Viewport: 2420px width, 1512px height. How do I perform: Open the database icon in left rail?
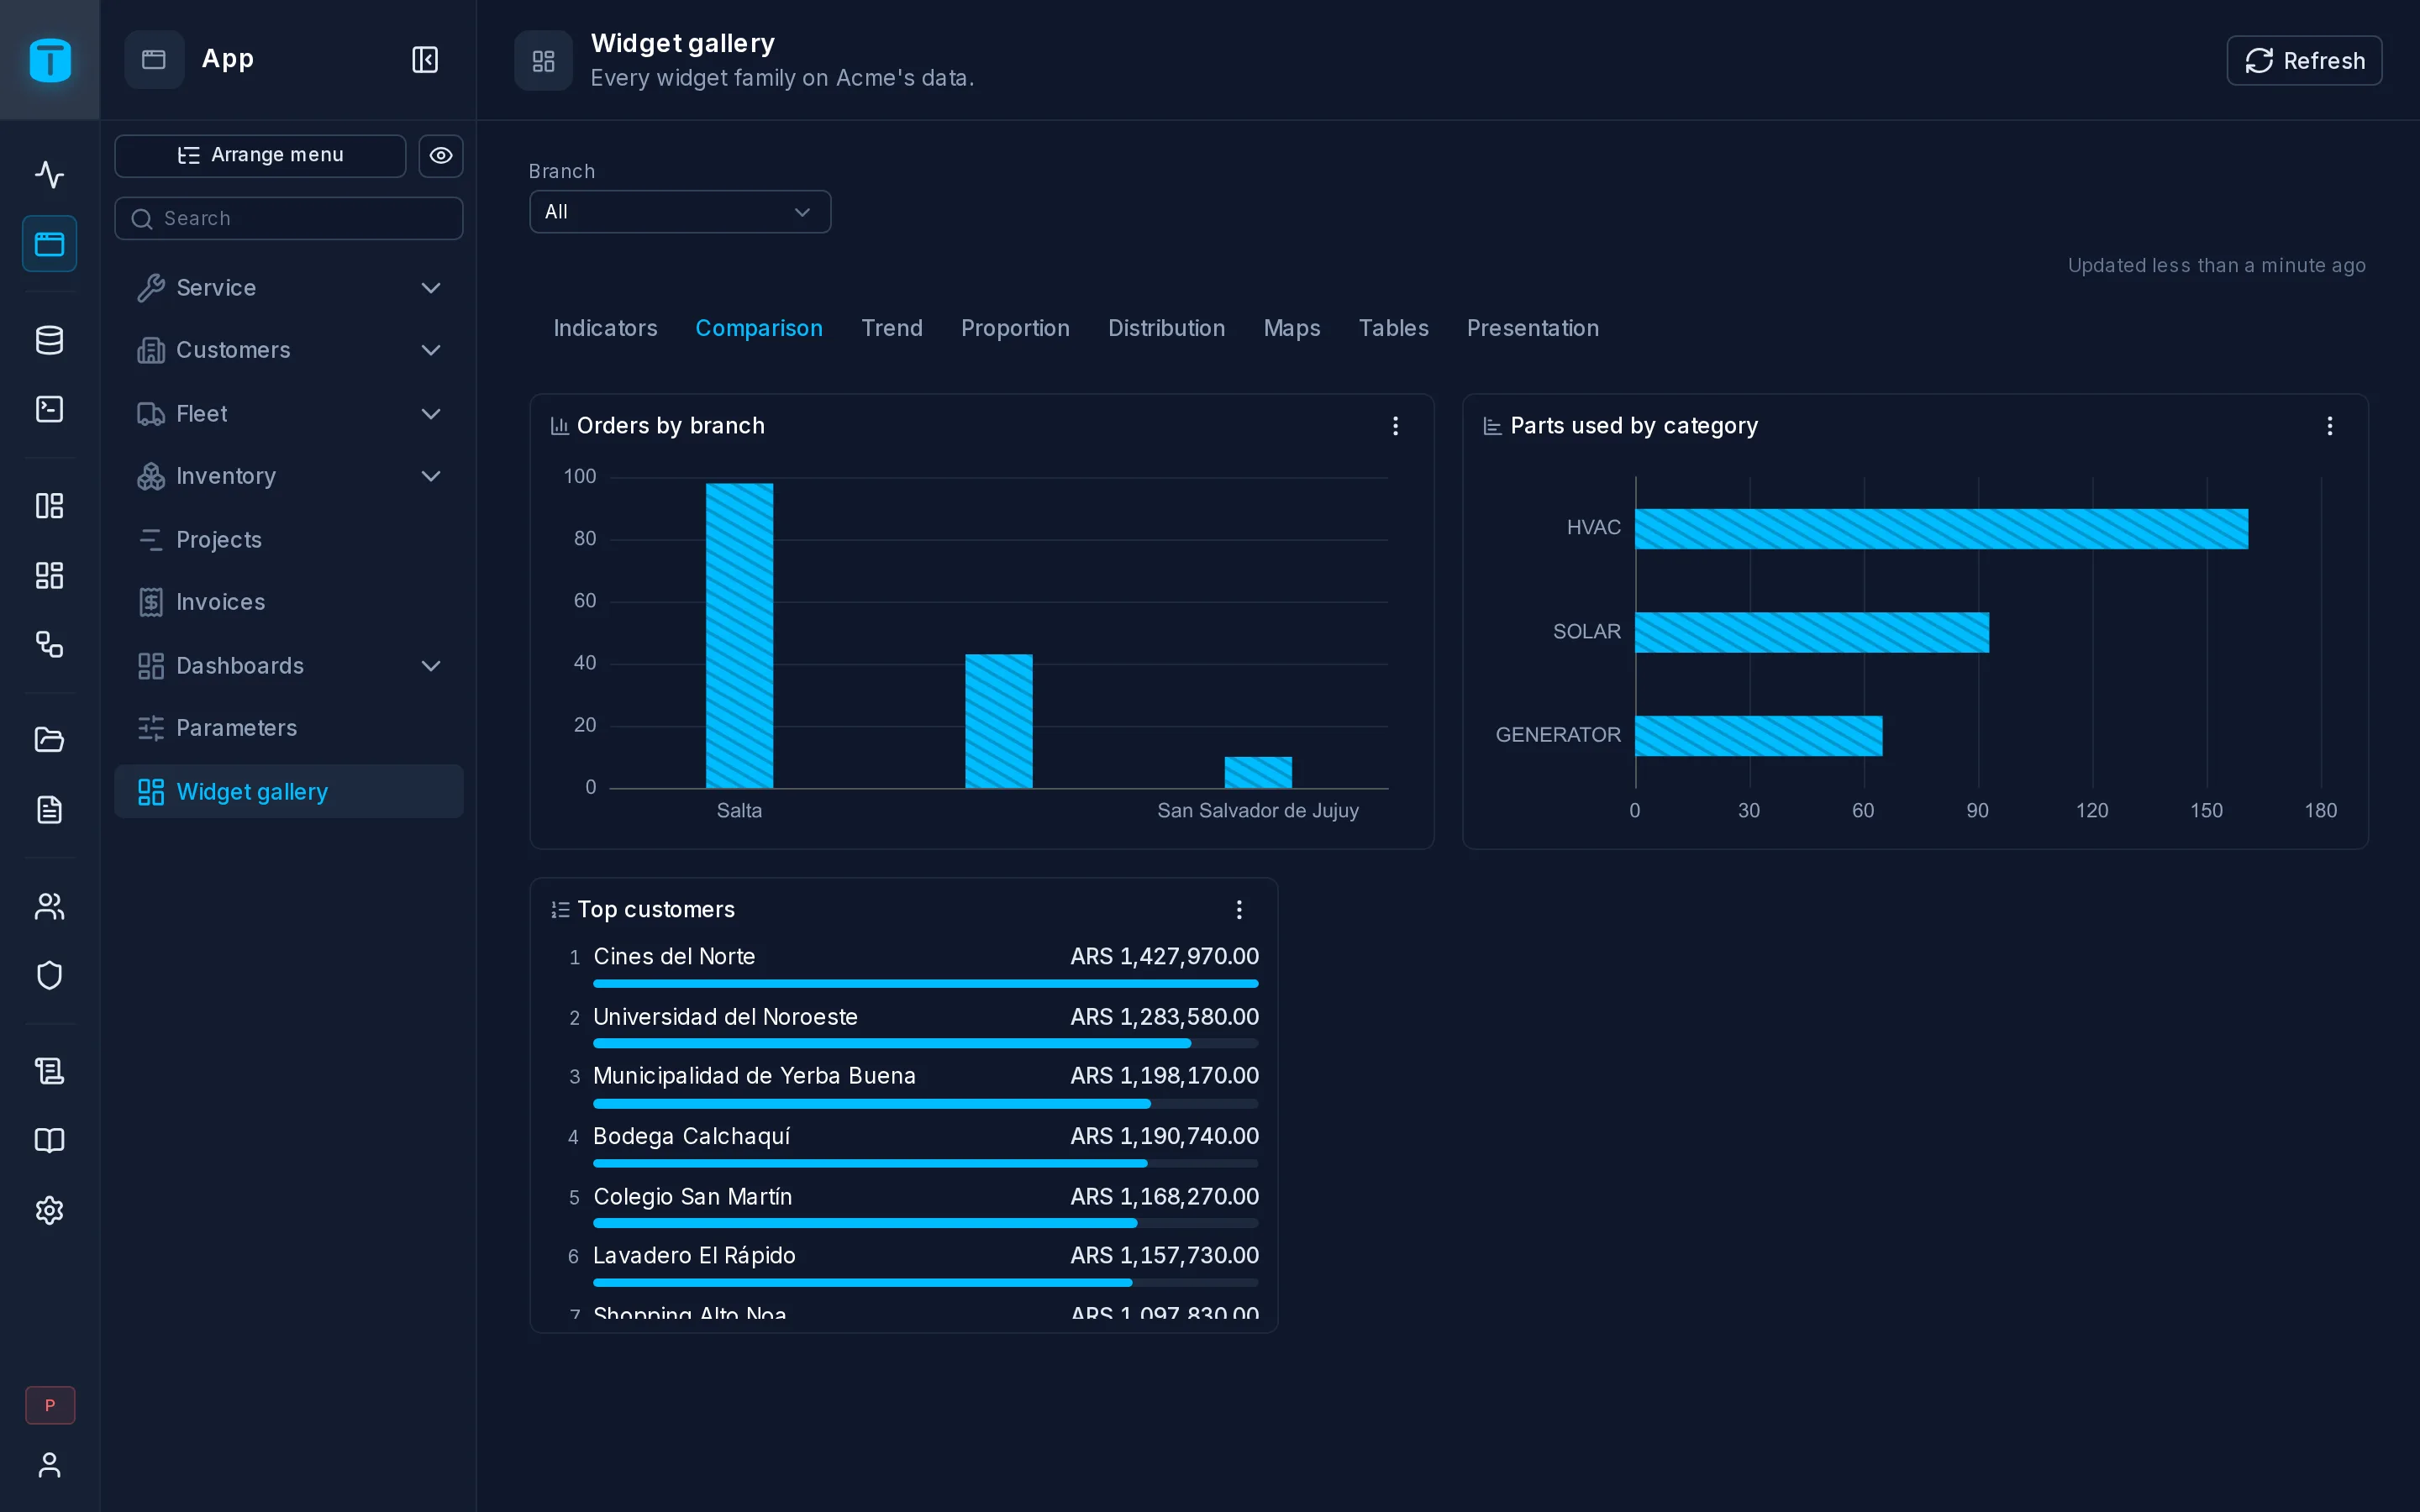49,340
